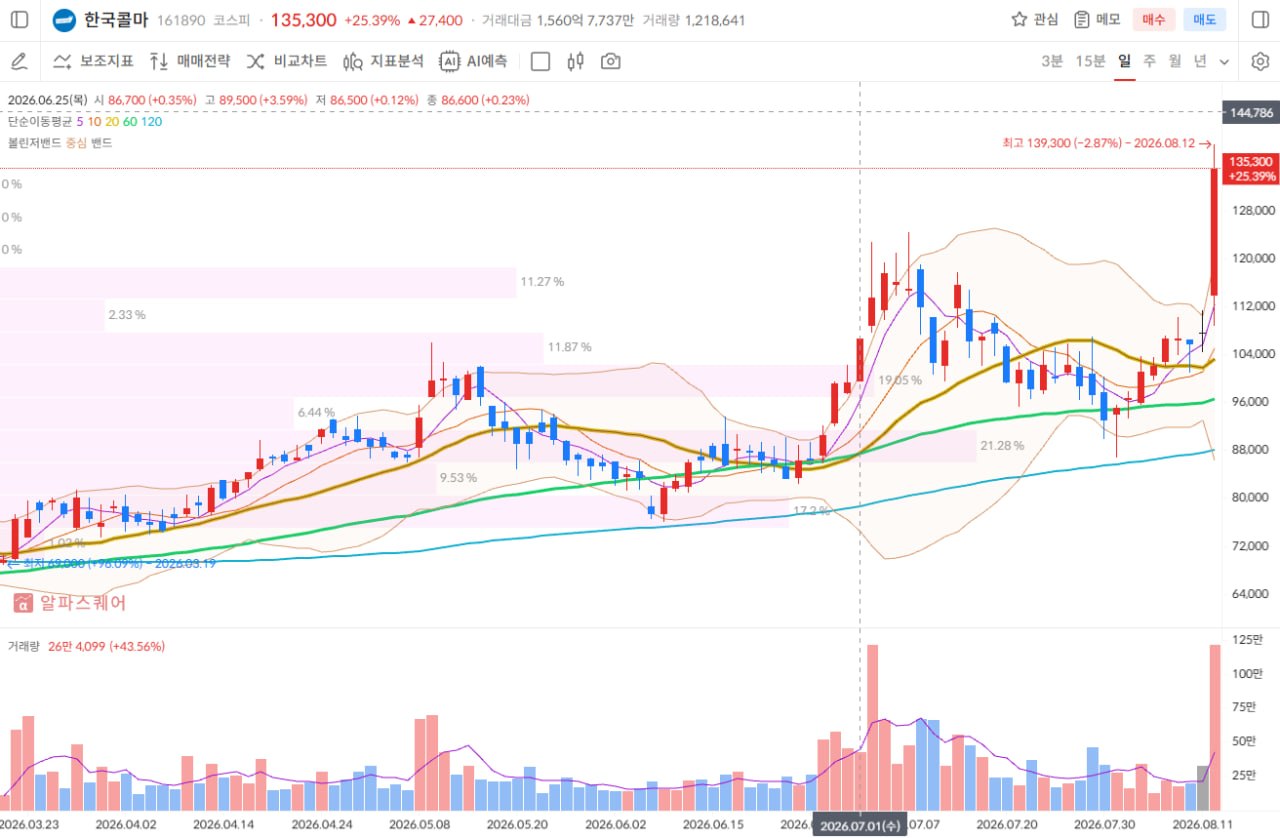Open 매매전략 trading strategy
The width and height of the screenshot is (1280, 838).
[x=189, y=61]
